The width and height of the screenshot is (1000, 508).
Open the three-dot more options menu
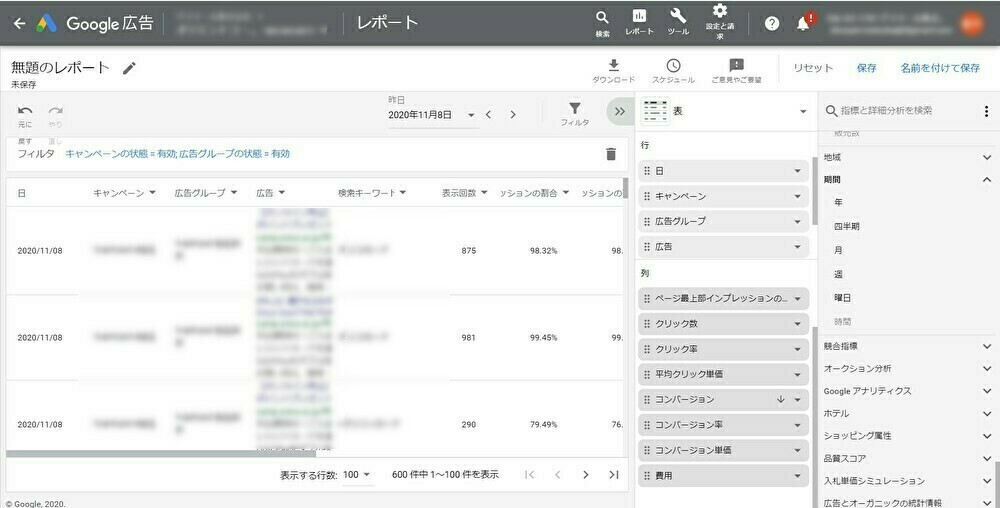click(987, 111)
